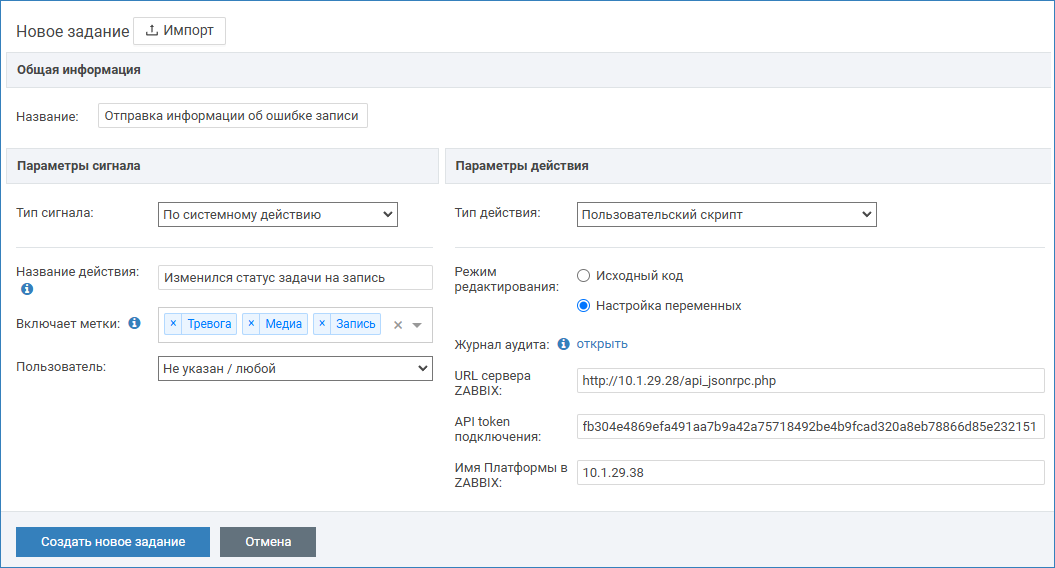Select Настройка переменных radio option
This screenshot has height=568, width=1055.
[x=584, y=306]
